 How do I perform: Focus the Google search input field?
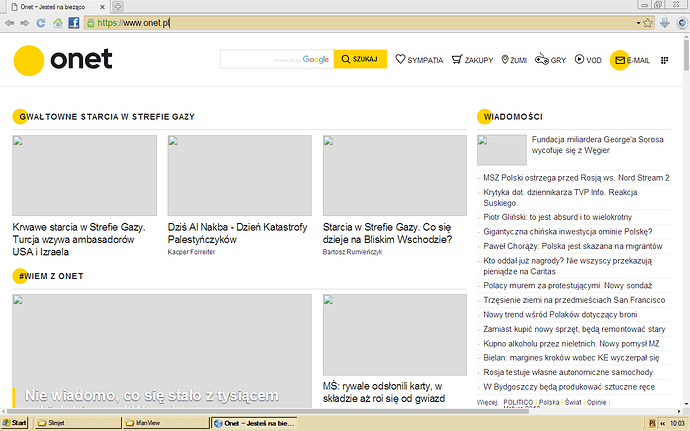(277, 59)
